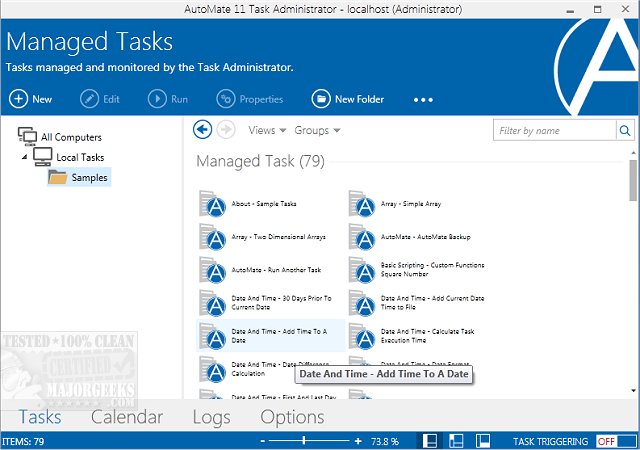Click the zoom slider handle
The image size is (640, 450).
303,440
